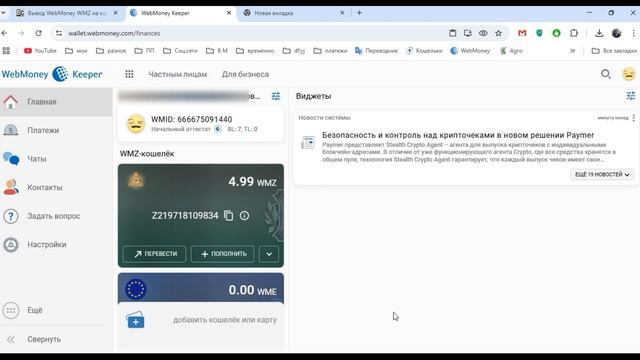Viewport: 640px width, 360px height.
Task: Click the search magnifier icon
Action: point(606,74)
